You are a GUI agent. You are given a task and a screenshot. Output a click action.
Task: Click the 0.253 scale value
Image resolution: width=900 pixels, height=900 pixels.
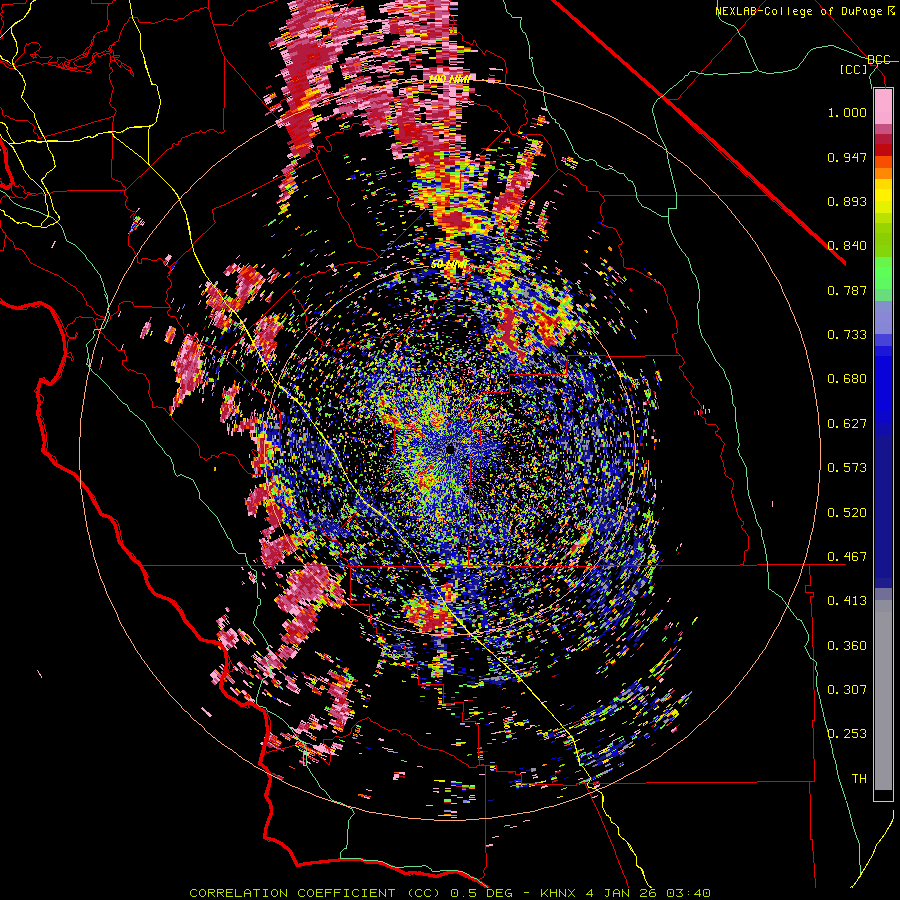847,734
